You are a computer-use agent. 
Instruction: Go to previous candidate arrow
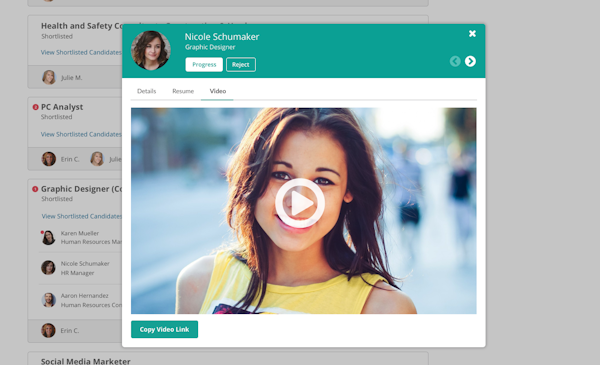(455, 61)
